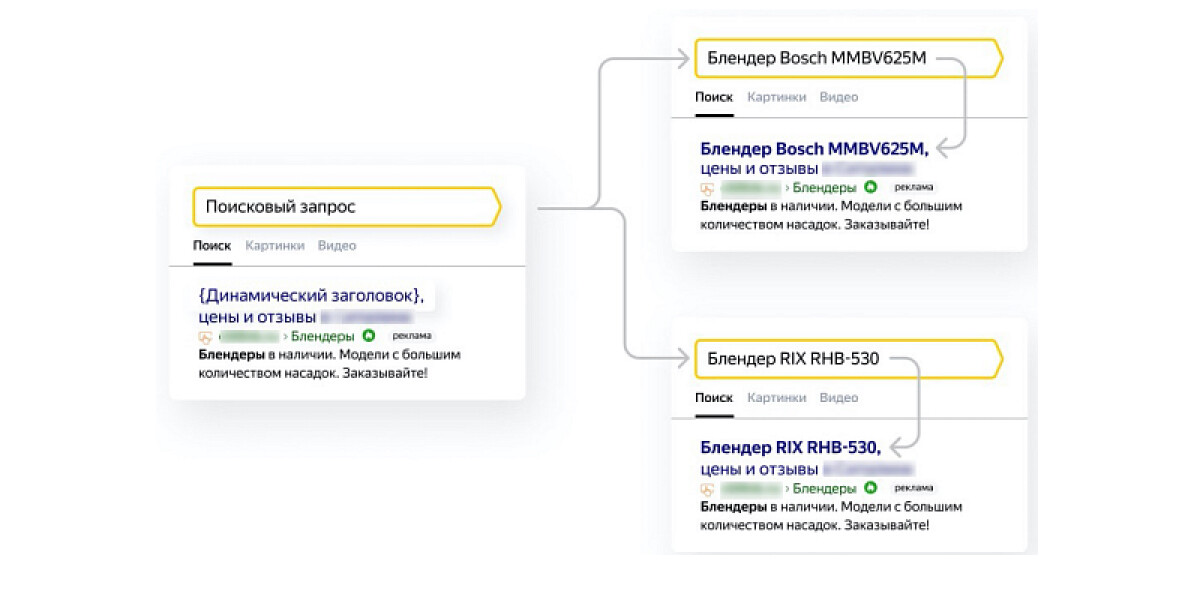This screenshot has width=1194, height=600.
Task: Click 'Блендеры' breadcrumb in RIX ad
Action: point(825,488)
